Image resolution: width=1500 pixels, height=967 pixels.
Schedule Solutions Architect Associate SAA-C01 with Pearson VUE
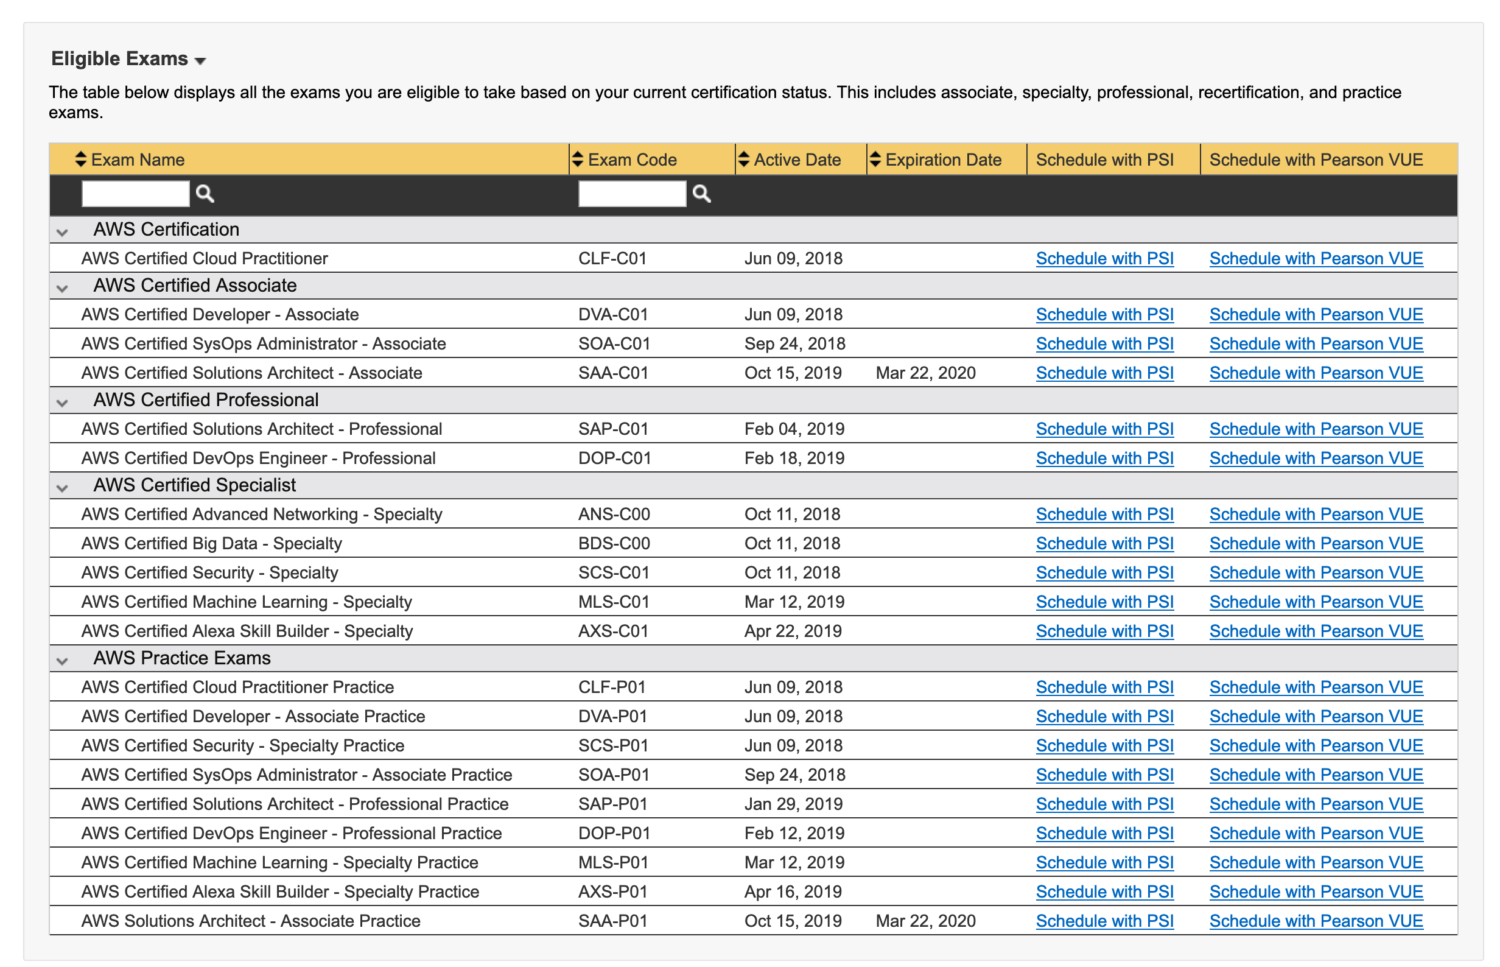pos(1316,373)
